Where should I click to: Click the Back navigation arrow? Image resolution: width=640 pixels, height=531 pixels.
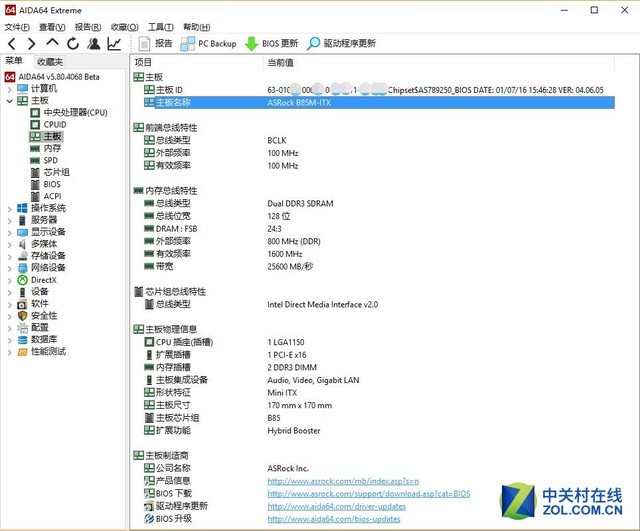click(x=11, y=44)
